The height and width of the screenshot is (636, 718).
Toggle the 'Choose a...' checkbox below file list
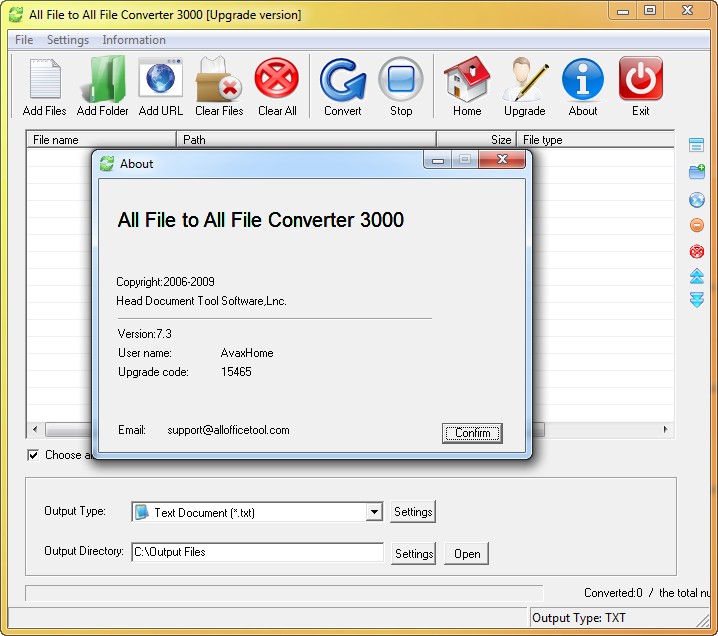(33, 455)
